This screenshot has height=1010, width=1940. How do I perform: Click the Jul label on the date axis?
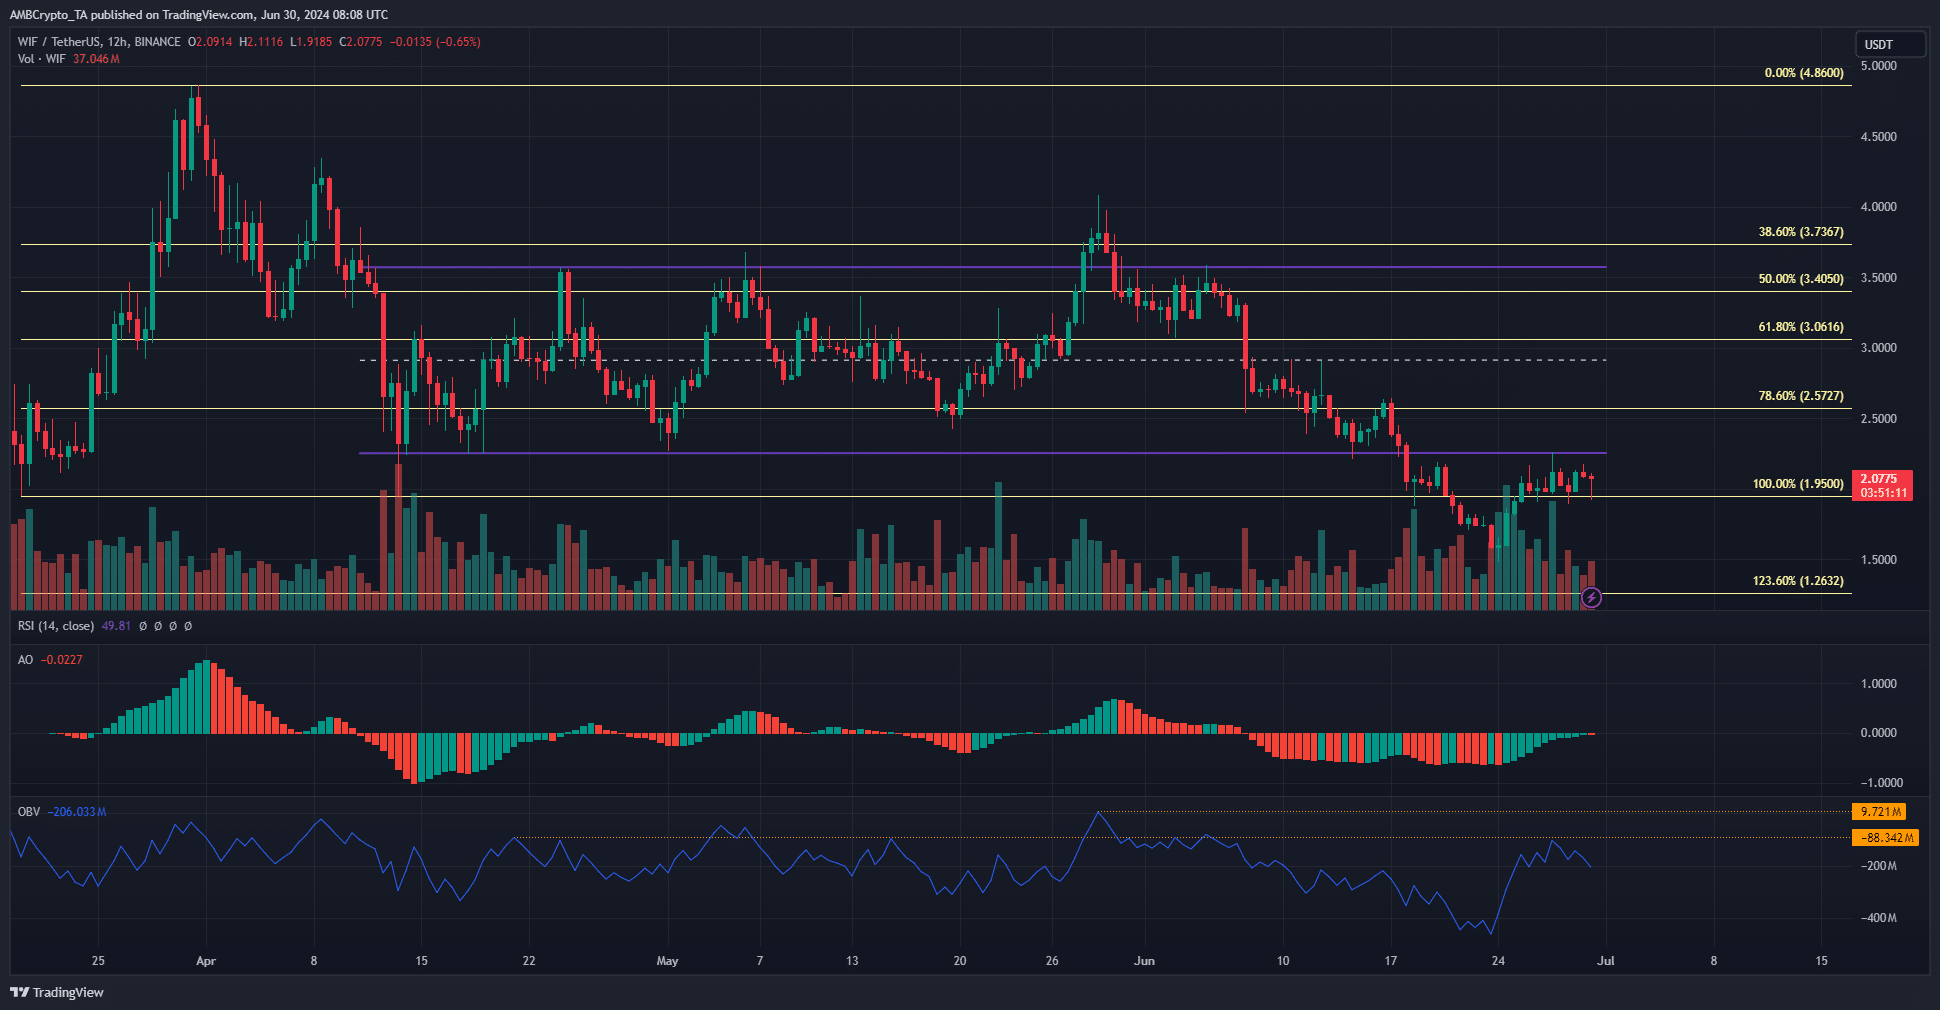coord(1605,961)
